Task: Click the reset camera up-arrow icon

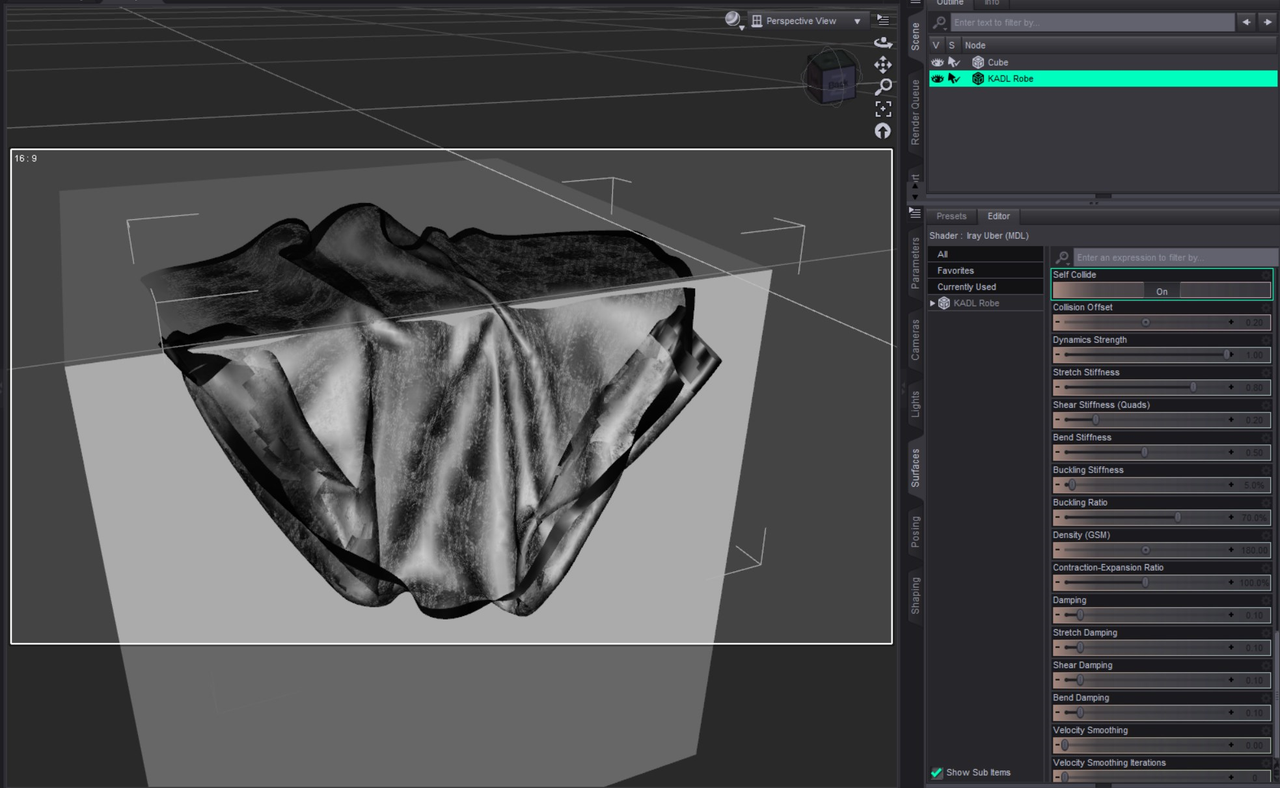Action: tap(883, 130)
